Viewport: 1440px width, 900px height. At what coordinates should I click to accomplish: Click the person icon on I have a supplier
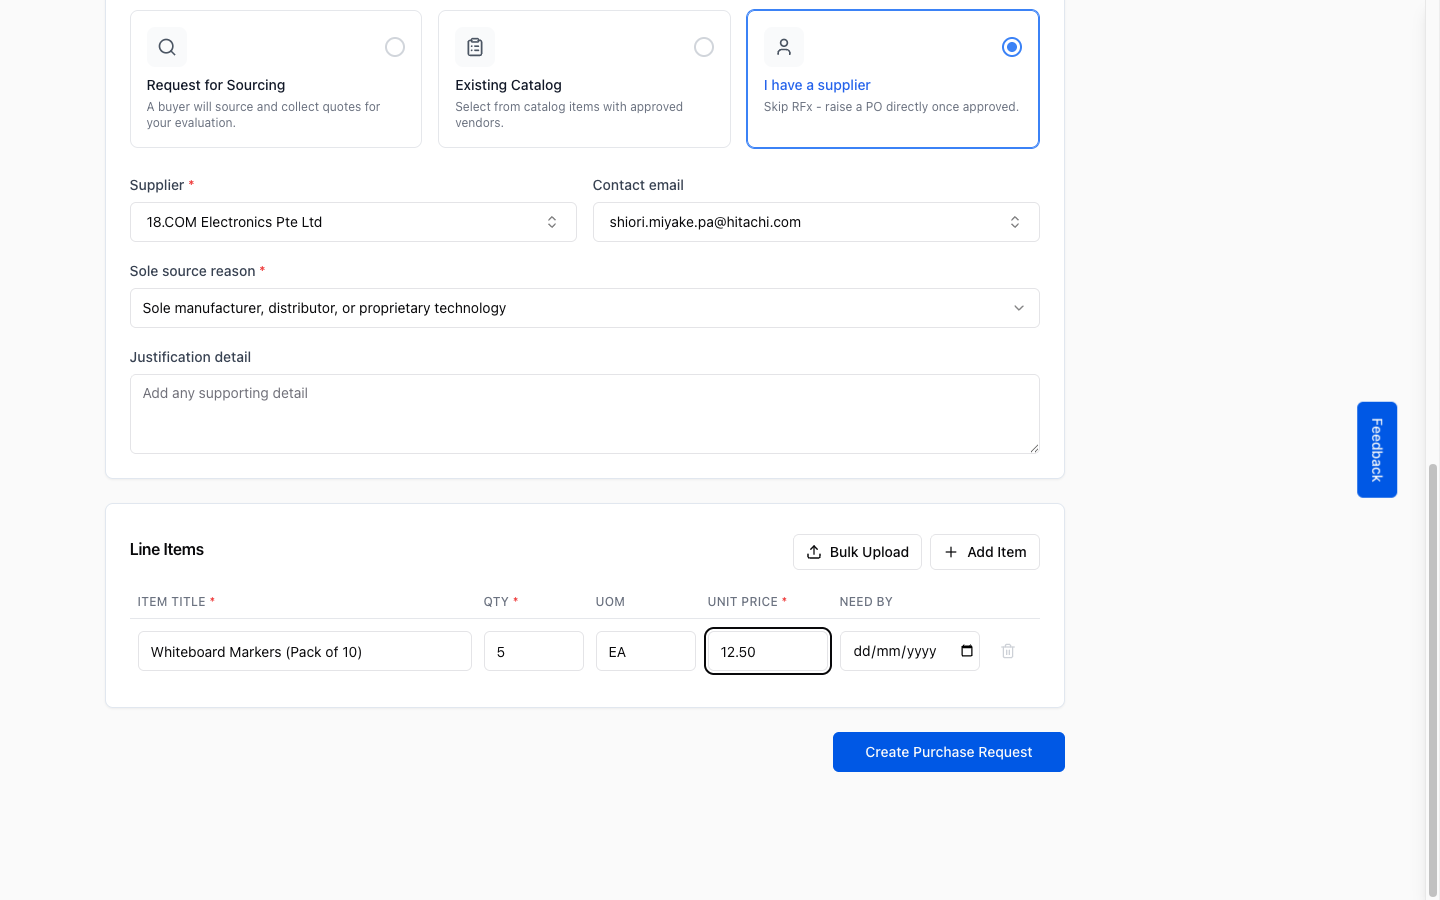pyautogui.click(x=784, y=47)
